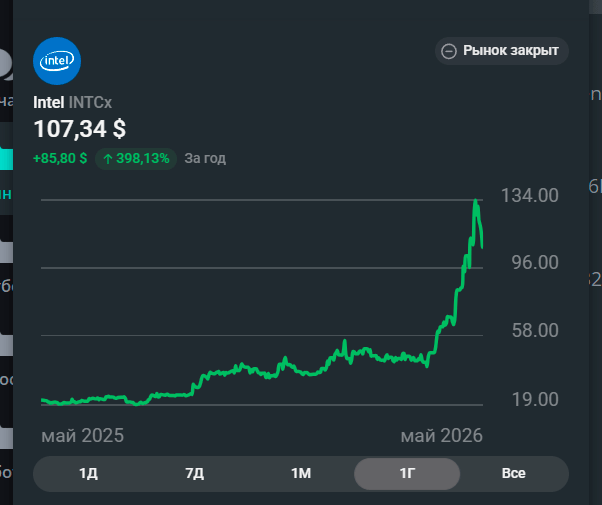Screen dimensions: 602x505
Task: Click the Intel logo icon
Action: pos(57,61)
